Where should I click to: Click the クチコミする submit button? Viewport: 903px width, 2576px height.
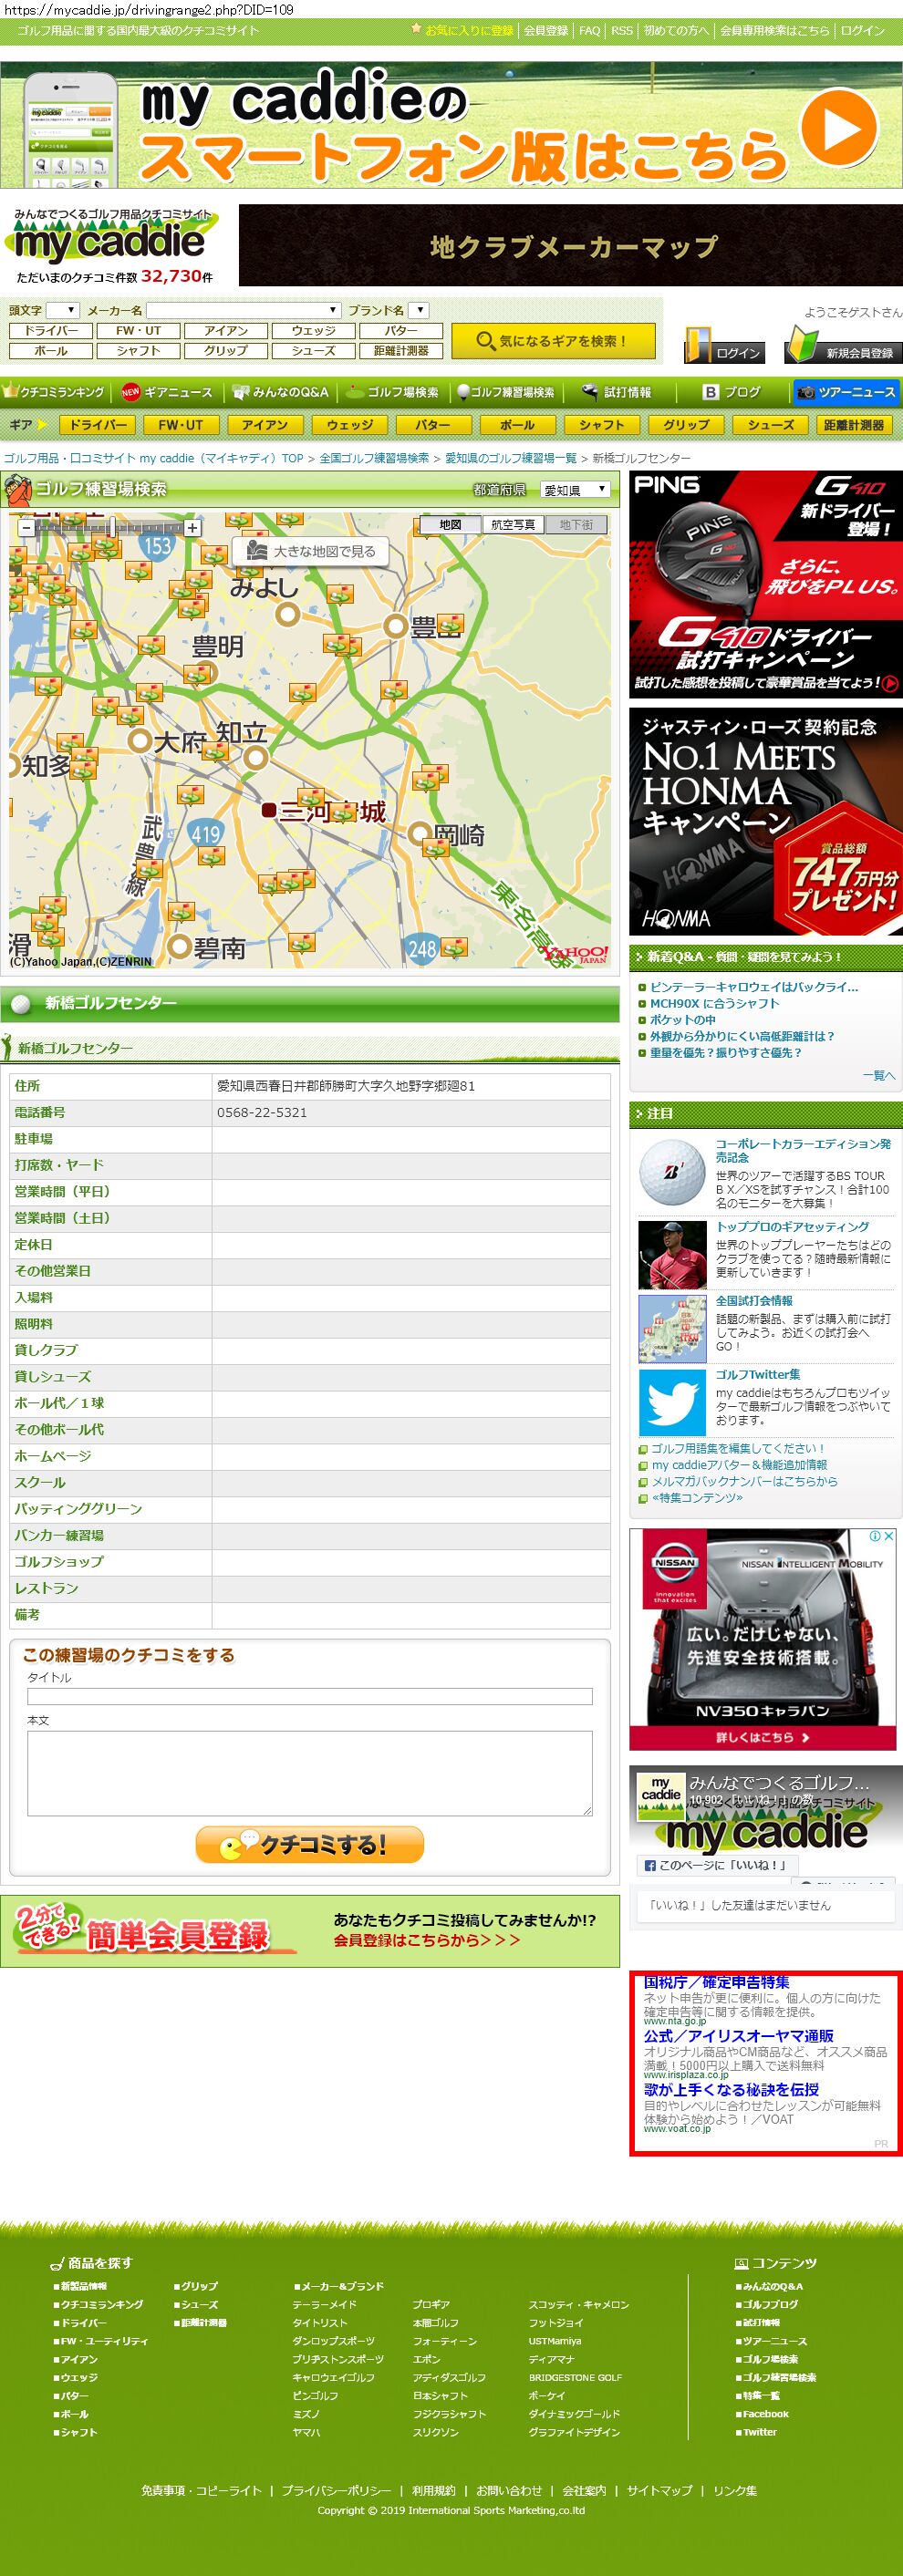click(309, 1845)
